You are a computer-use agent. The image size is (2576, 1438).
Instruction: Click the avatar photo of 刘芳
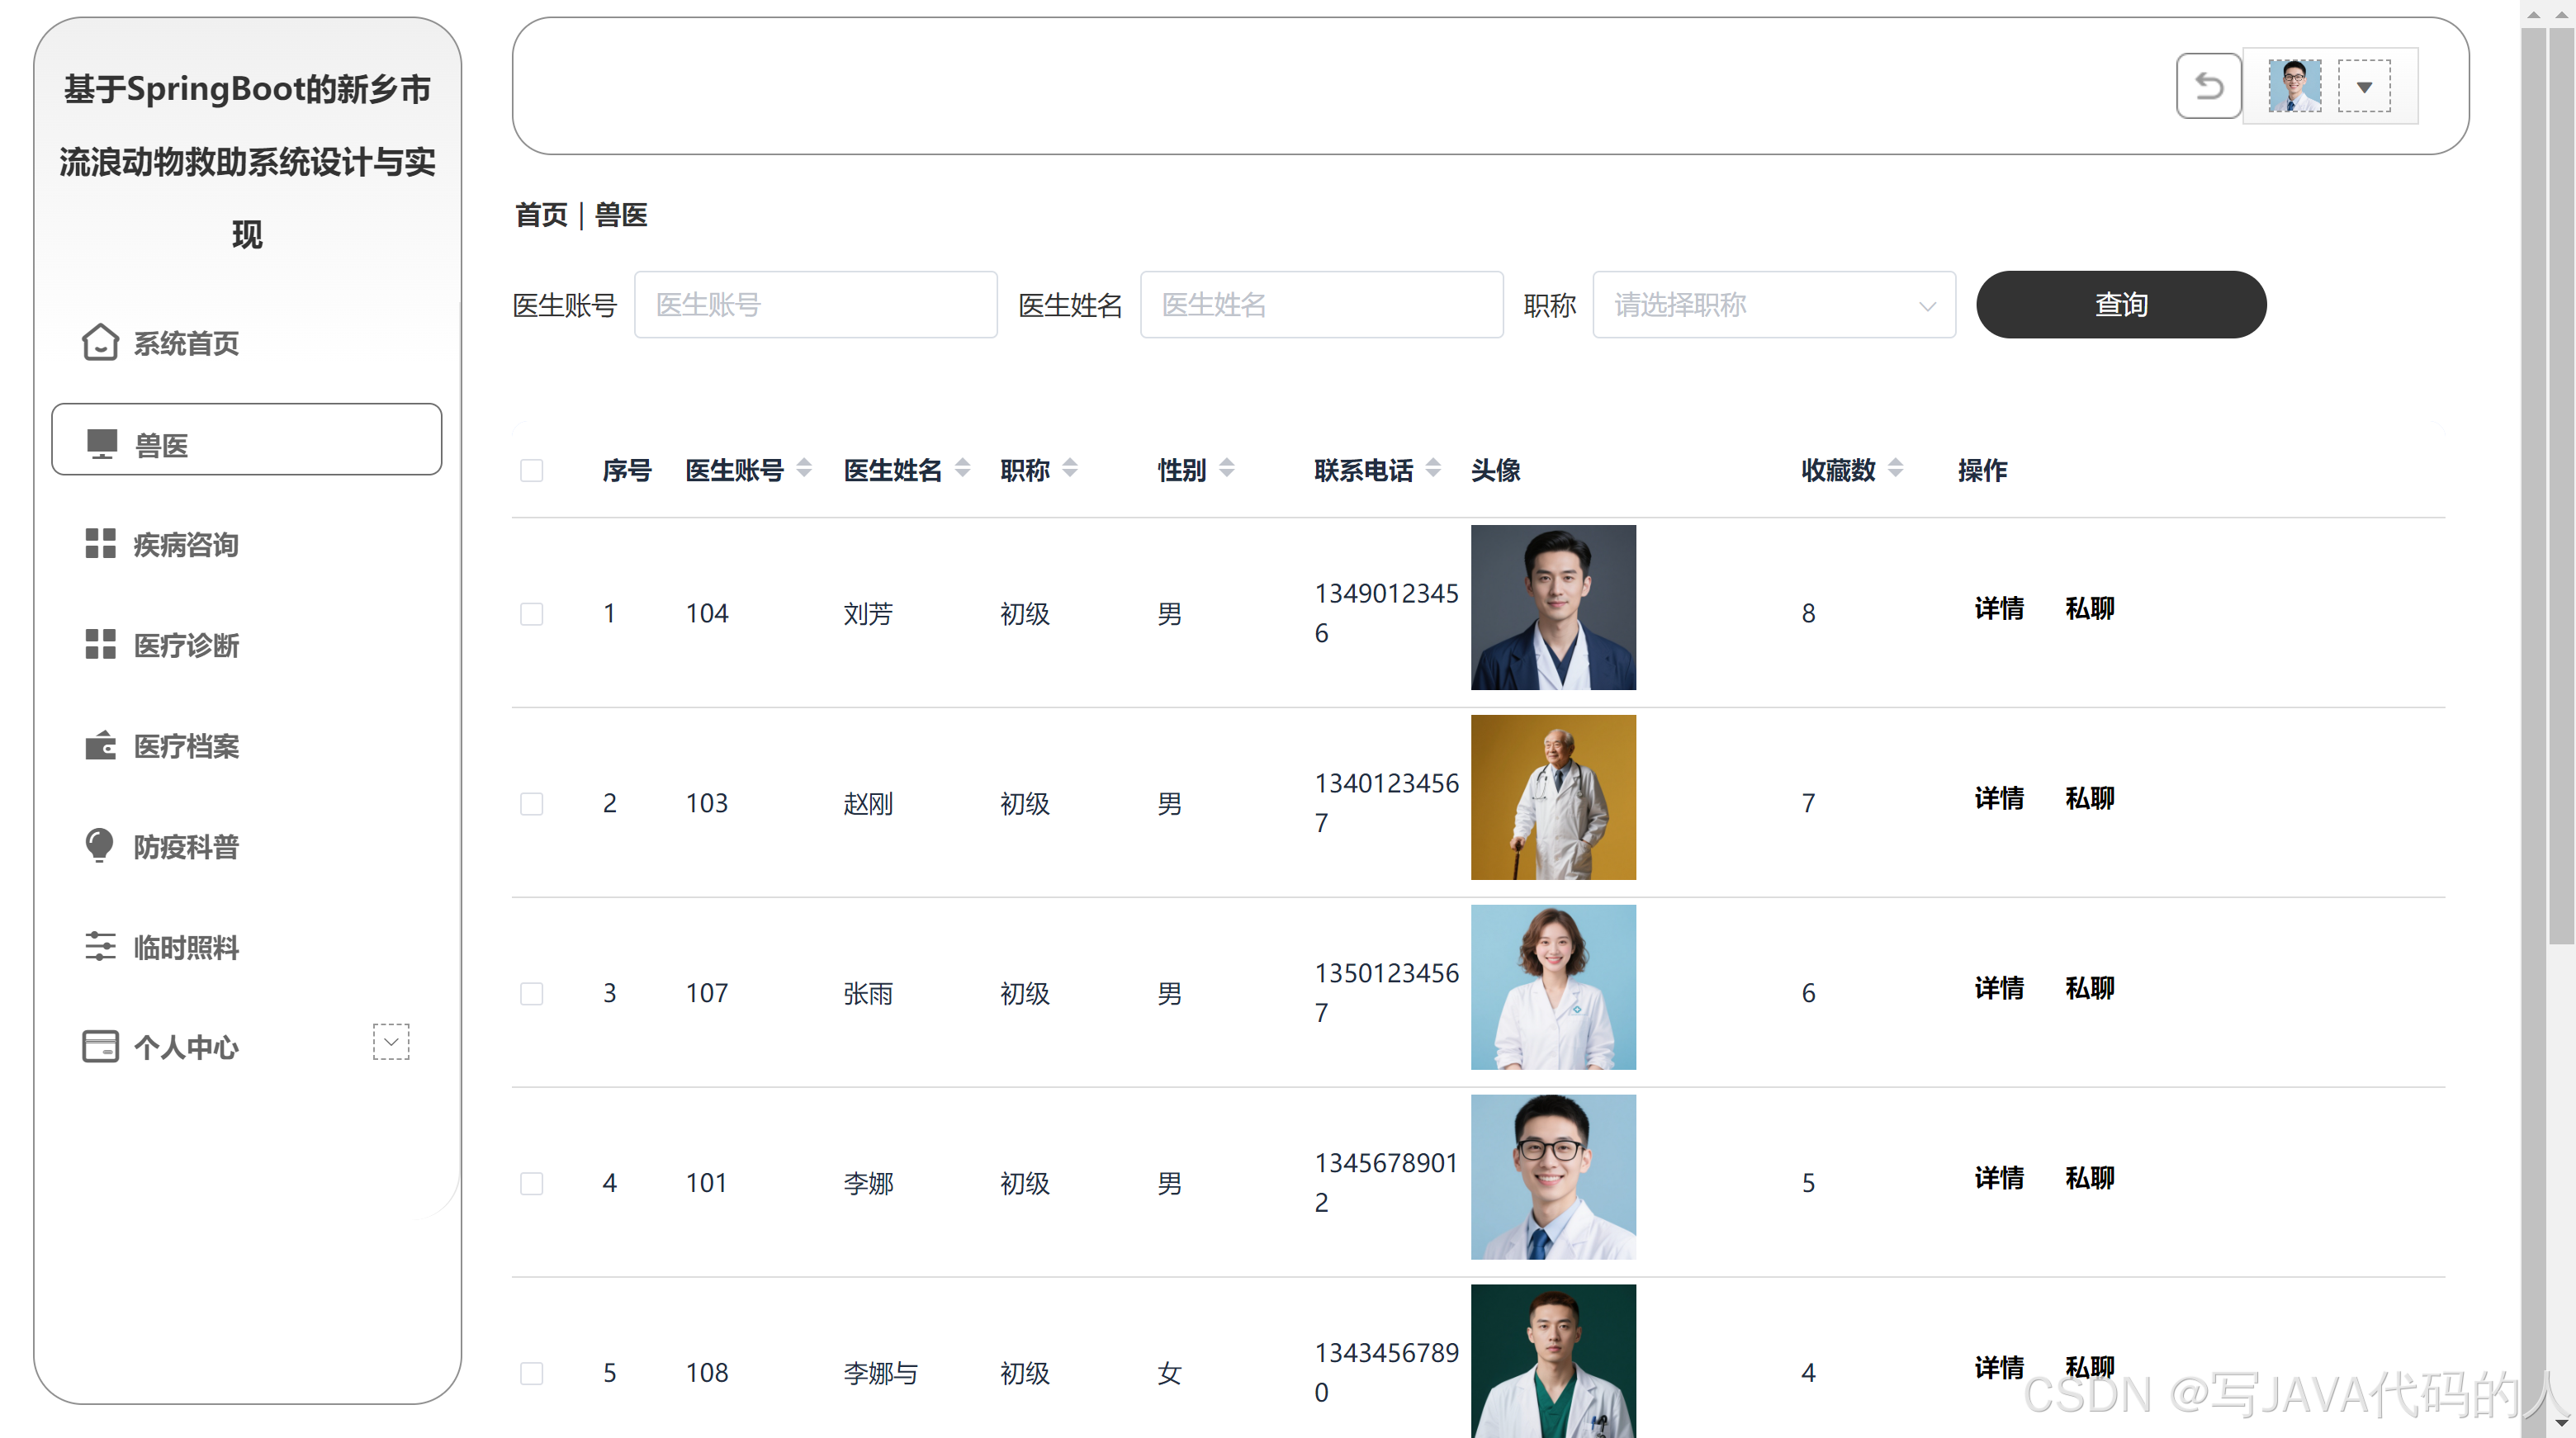point(1553,607)
